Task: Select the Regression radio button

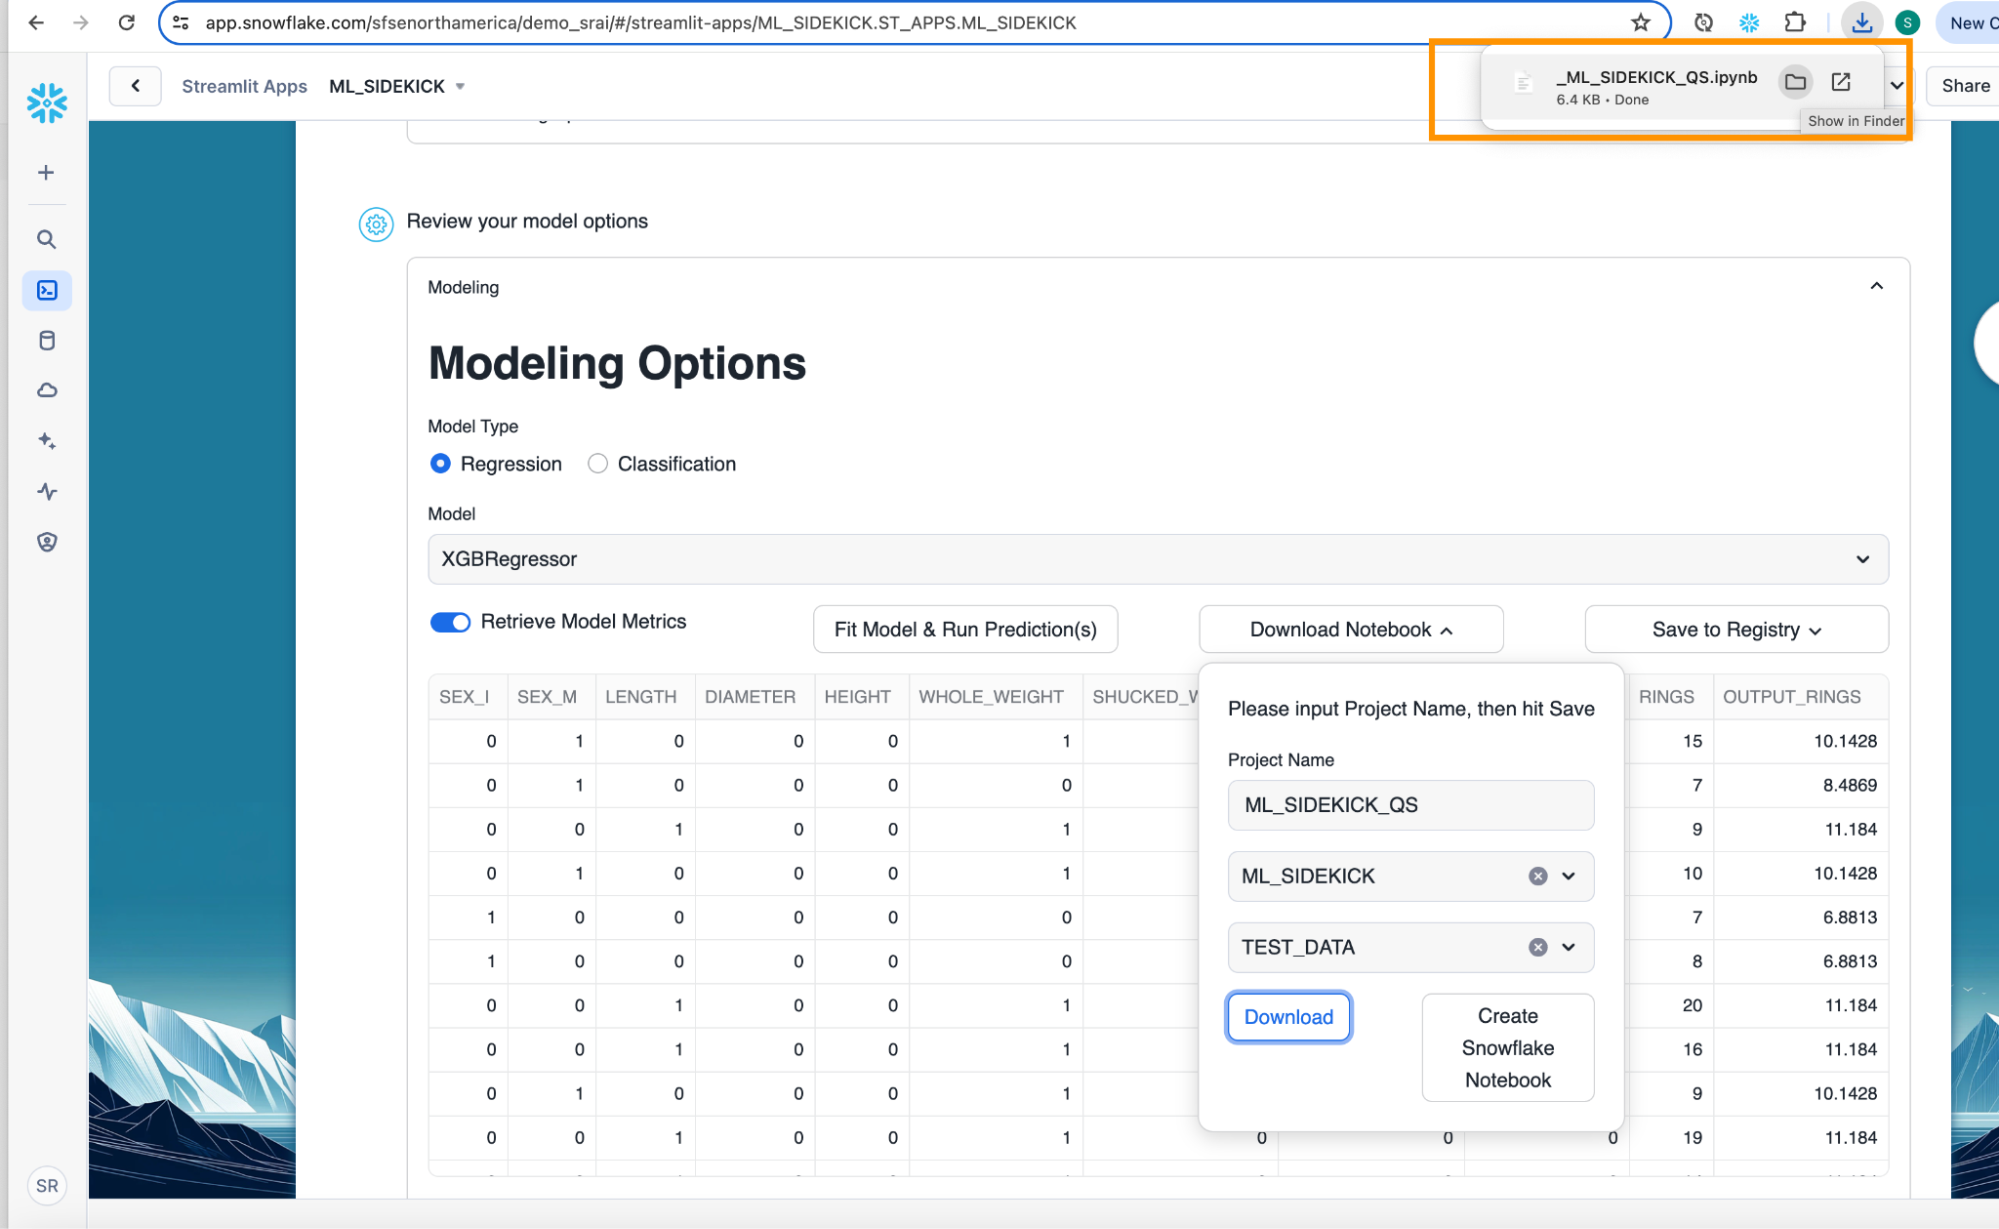Action: coord(440,464)
